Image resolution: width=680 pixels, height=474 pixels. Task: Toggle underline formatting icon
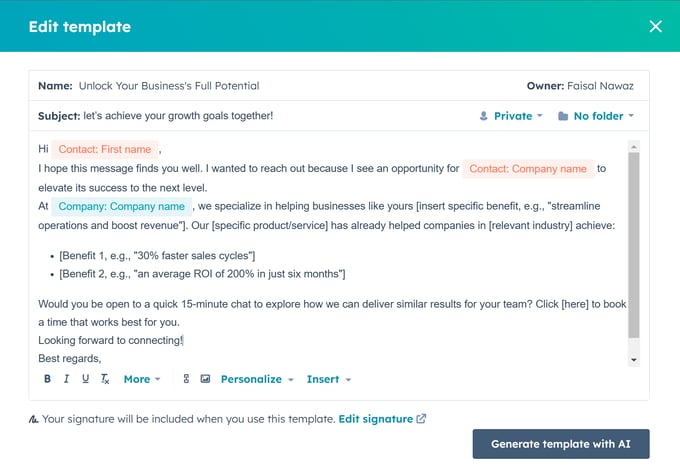[85, 379]
